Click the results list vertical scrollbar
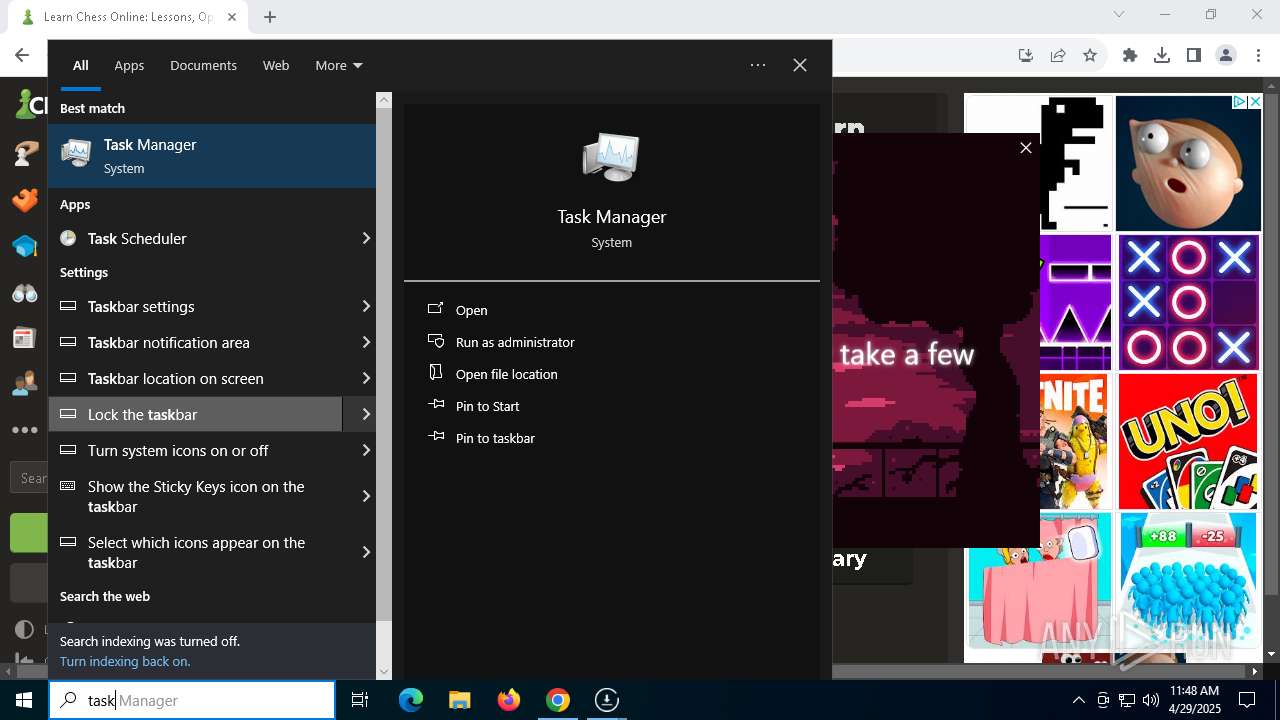Viewport: 1280px width, 720px height. click(384, 366)
